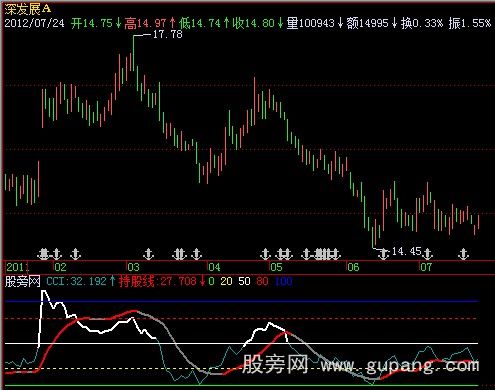Click the red up arrow after 高14.97
The image size is (495, 390).
(172, 23)
